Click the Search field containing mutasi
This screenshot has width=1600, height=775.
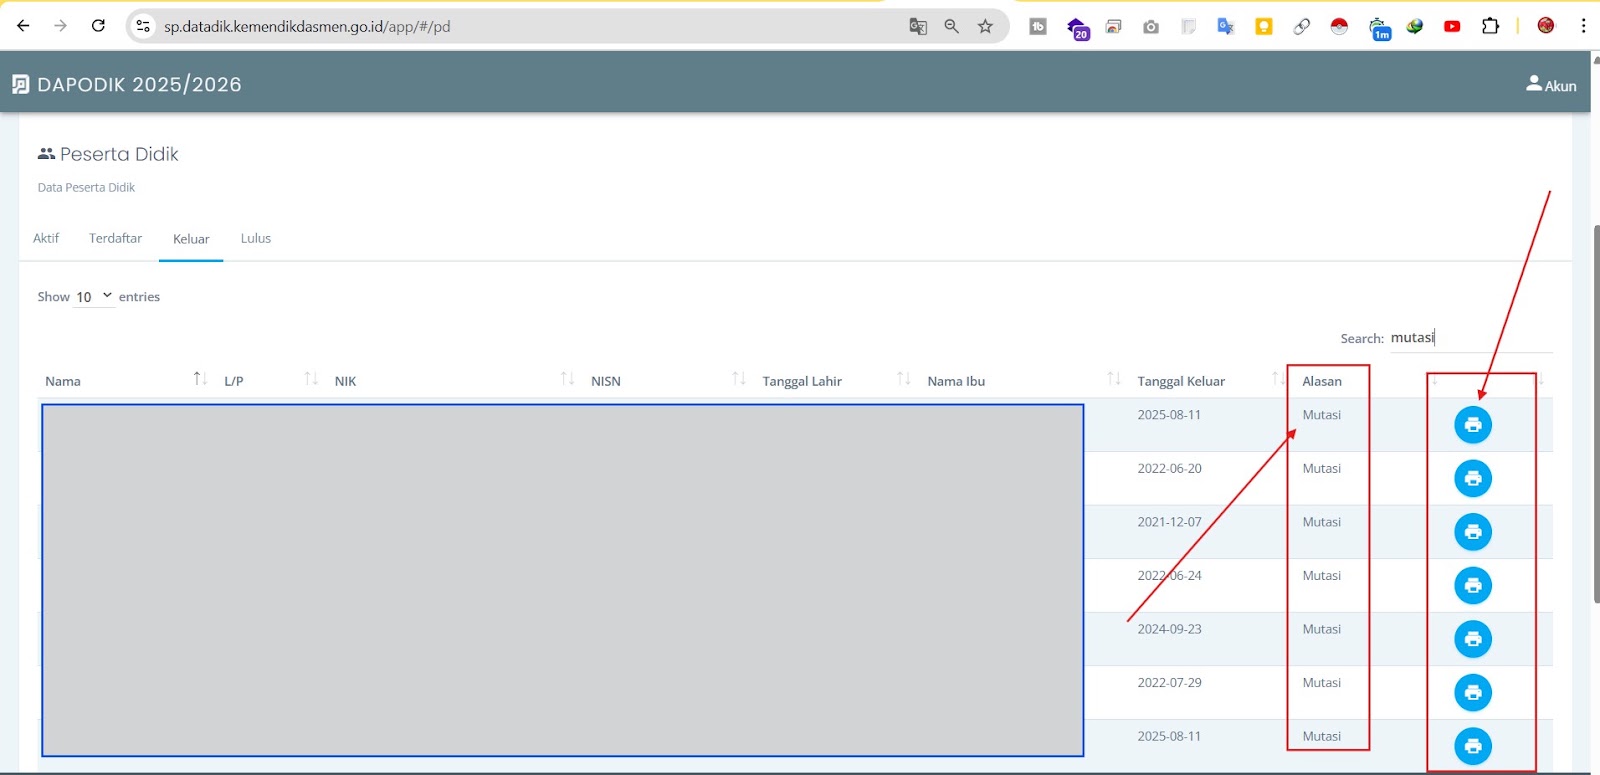coord(1471,338)
